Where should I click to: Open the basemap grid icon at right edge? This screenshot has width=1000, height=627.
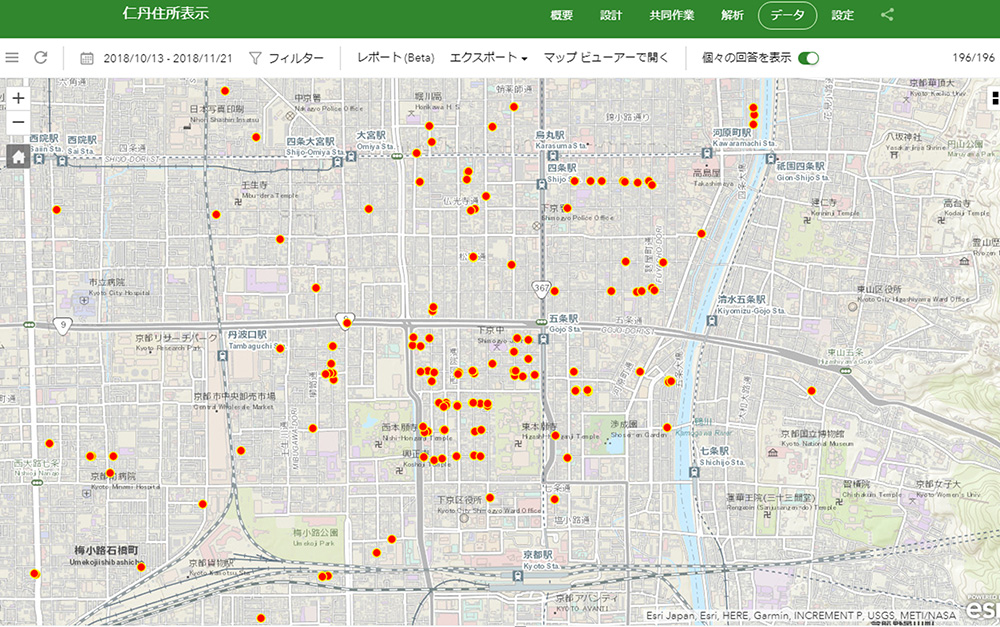coord(994,97)
